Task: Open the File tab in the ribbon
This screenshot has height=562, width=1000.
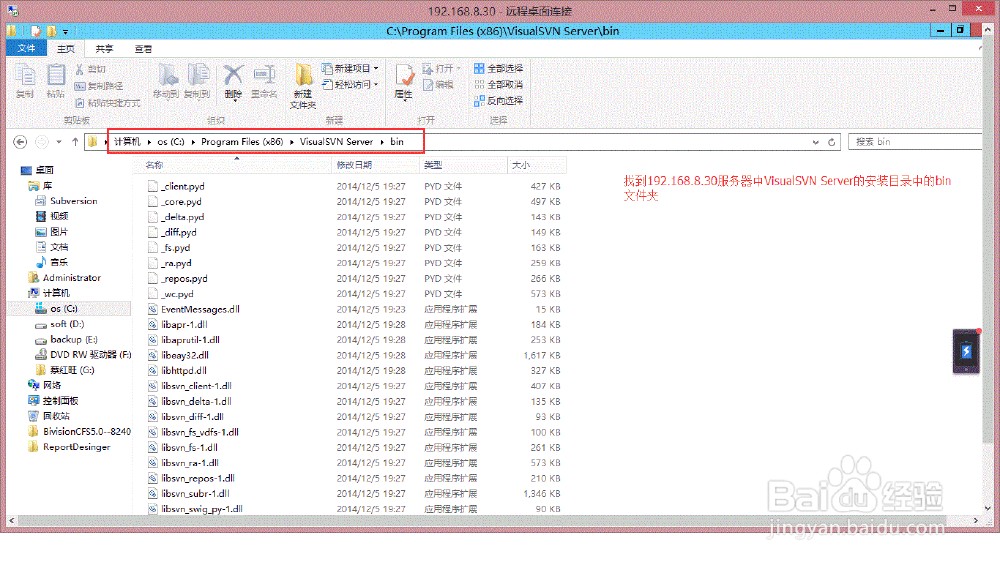Action: point(26,48)
